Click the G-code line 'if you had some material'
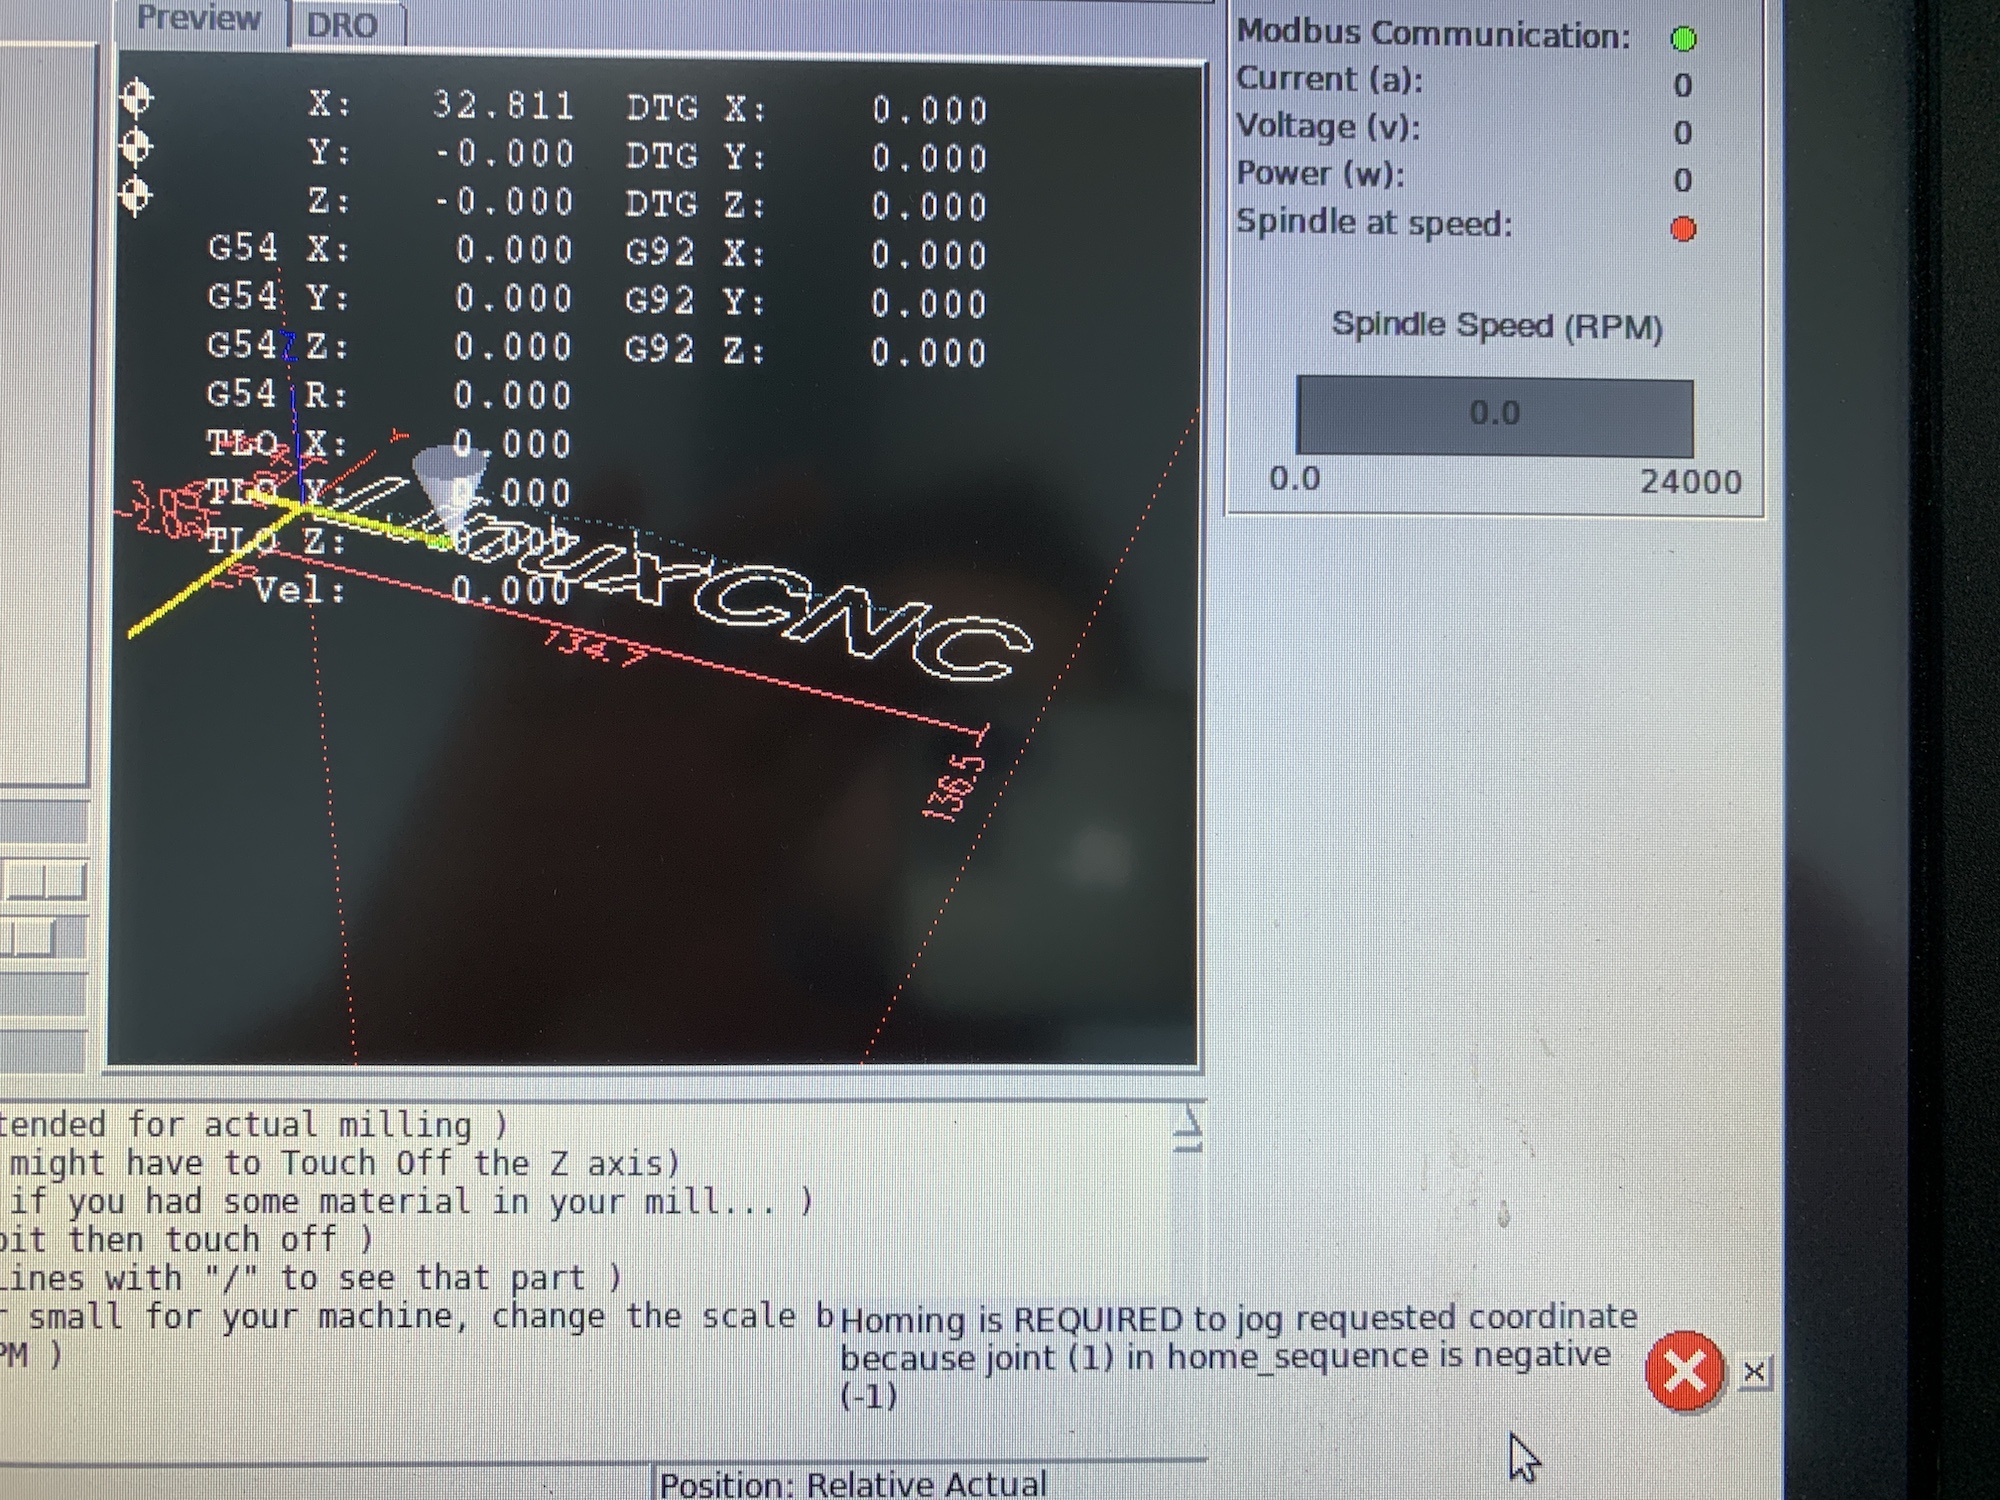Image resolution: width=2000 pixels, height=1500 pixels. pyautogui.click(x=411, y=1201)
